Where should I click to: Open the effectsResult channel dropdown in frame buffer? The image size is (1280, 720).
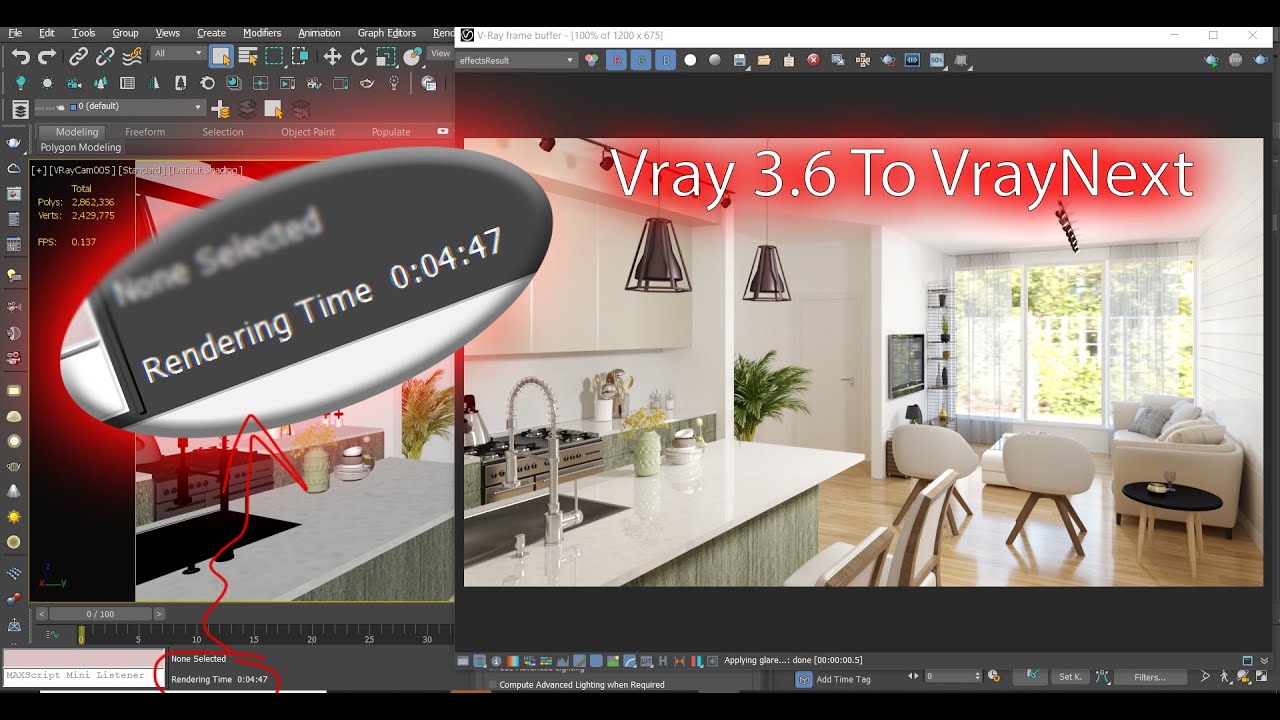coord(517,60)
